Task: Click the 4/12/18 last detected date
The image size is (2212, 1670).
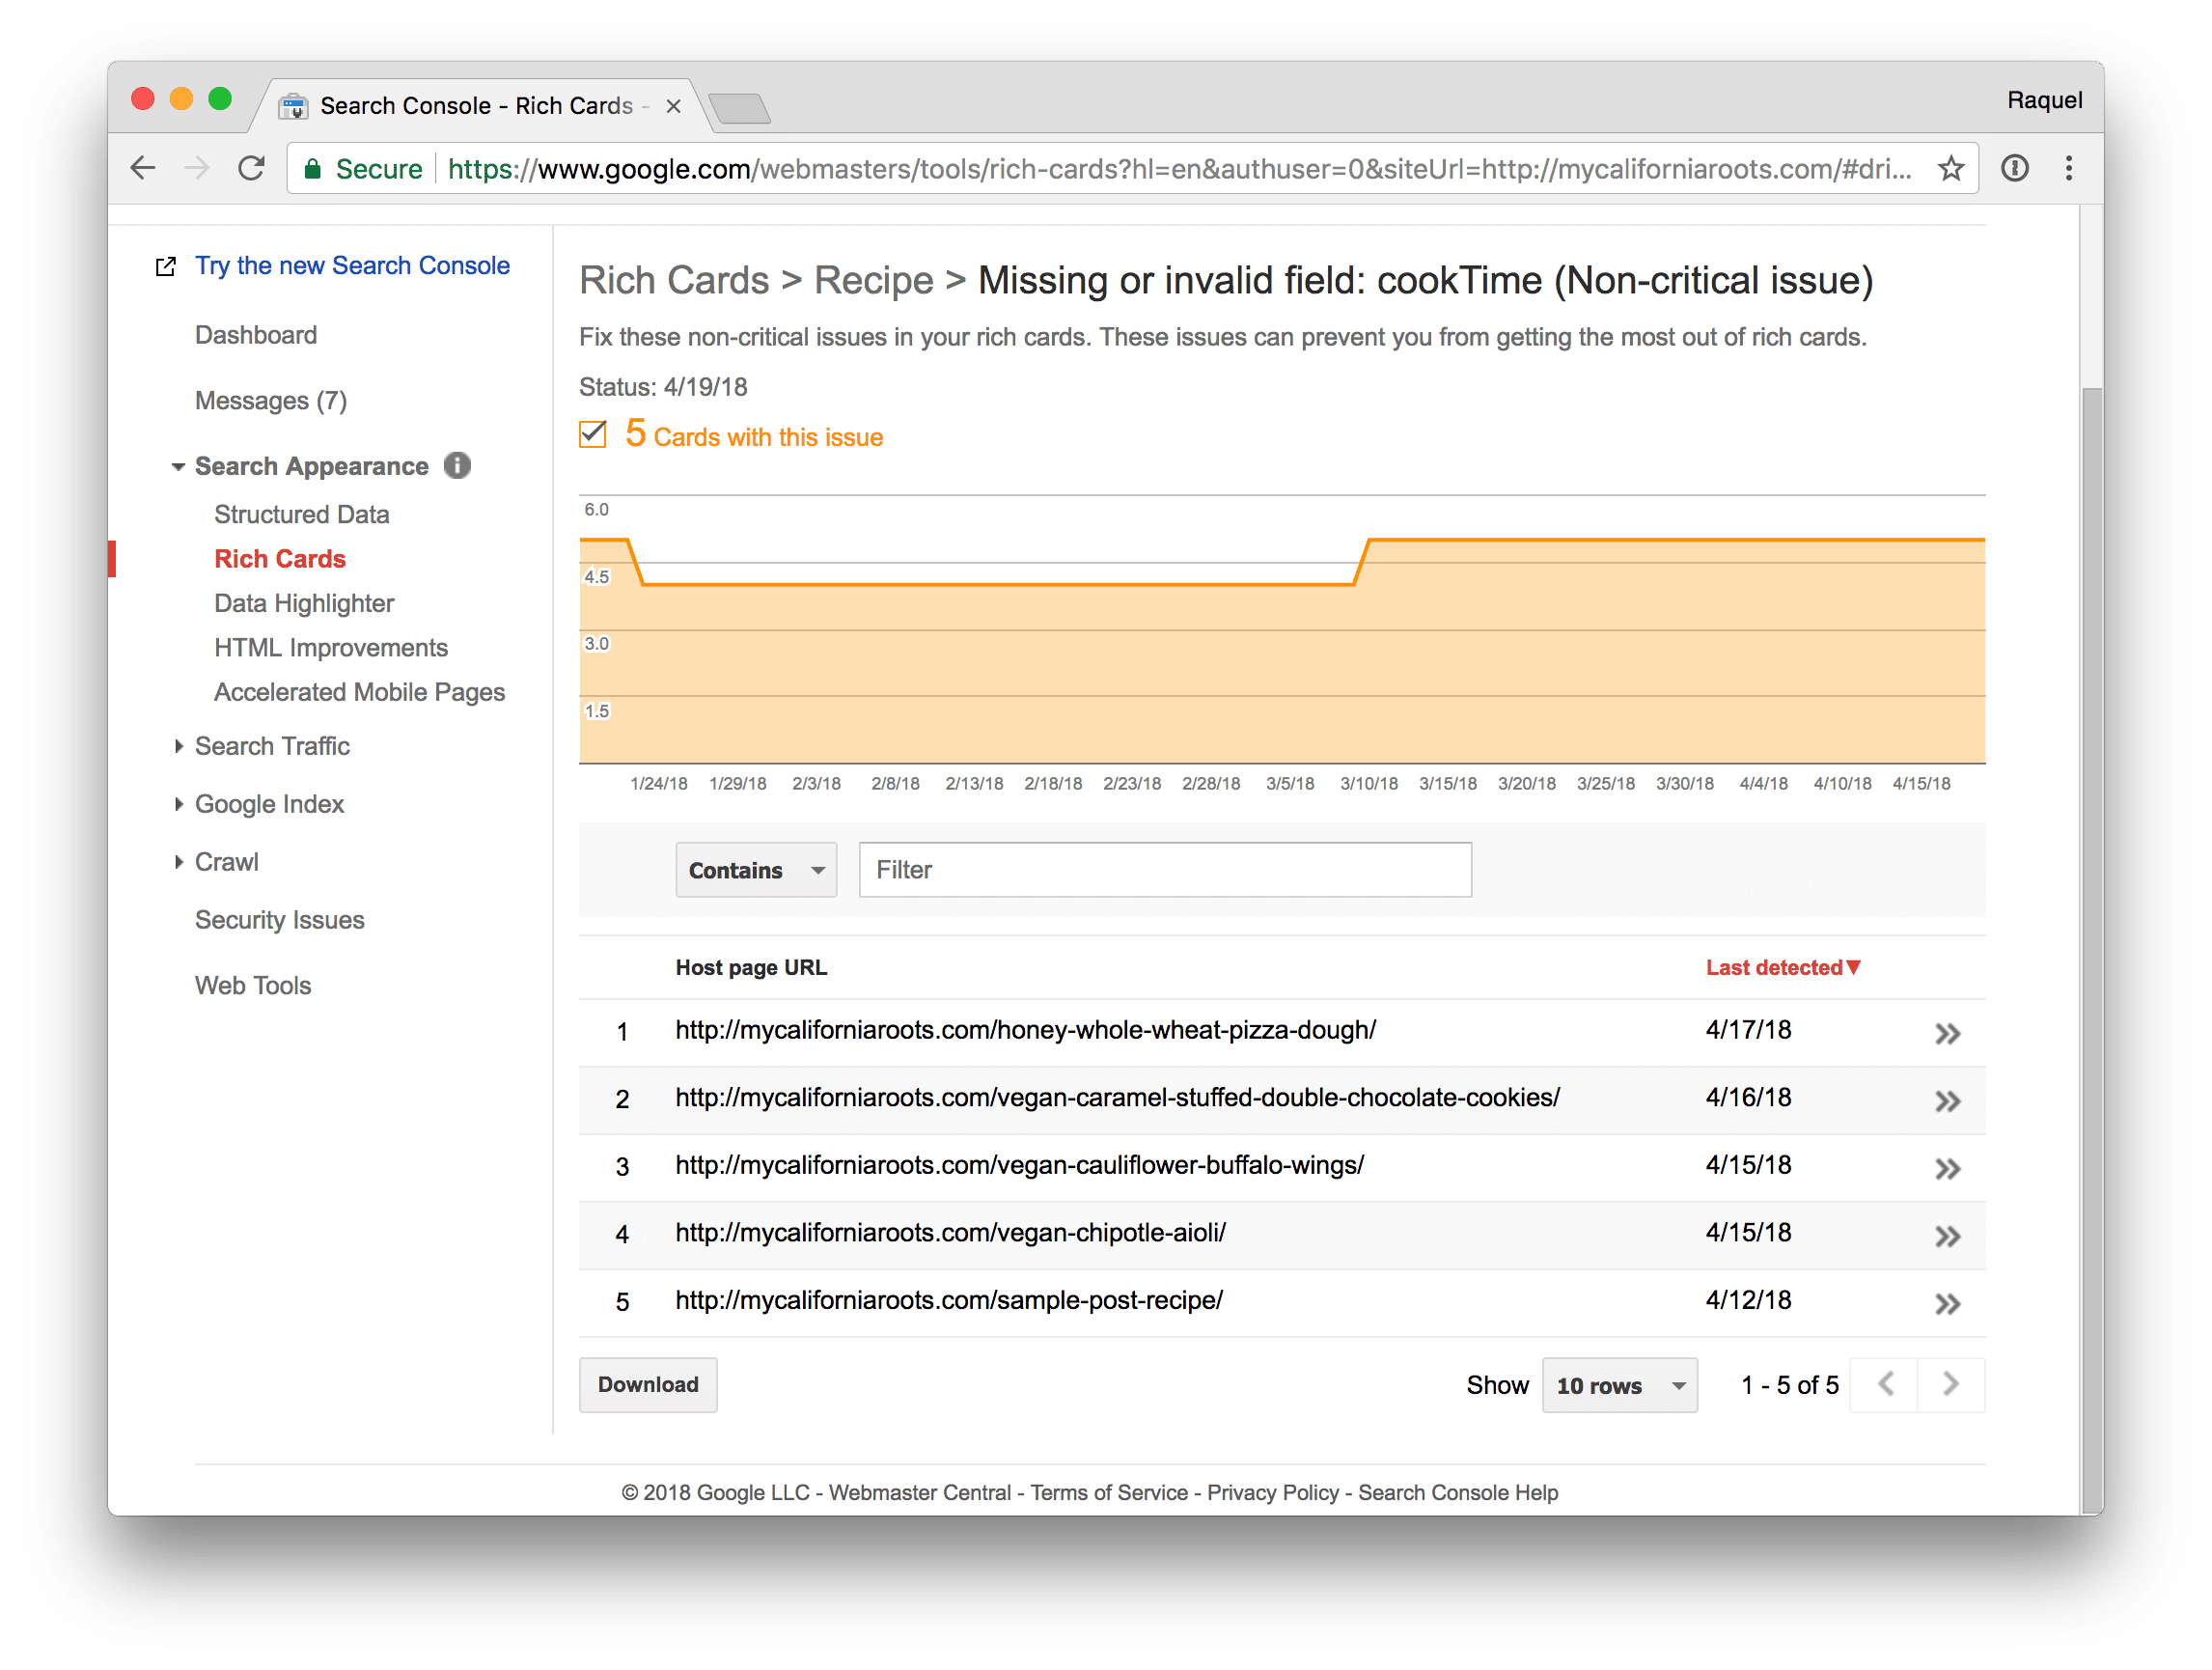Action: tap(1747, 1300)
